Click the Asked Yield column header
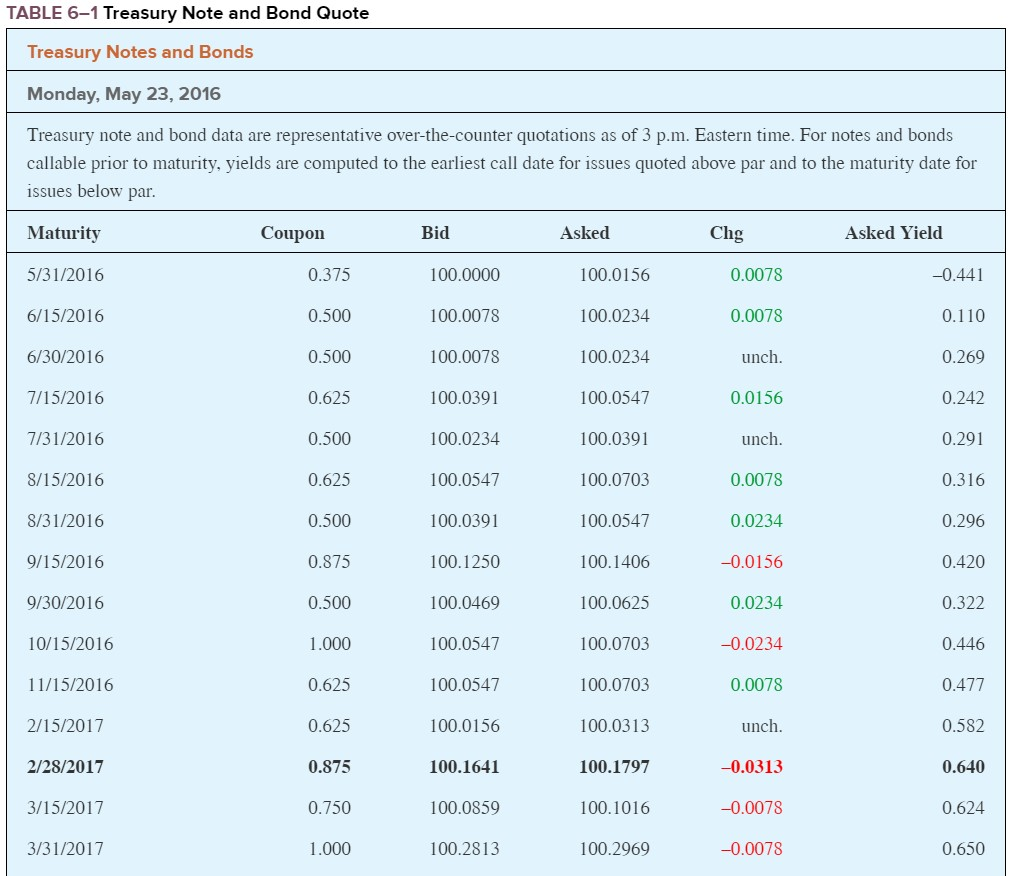Image resolution: width=1016 pixels, height=876 pixels. 893,233
